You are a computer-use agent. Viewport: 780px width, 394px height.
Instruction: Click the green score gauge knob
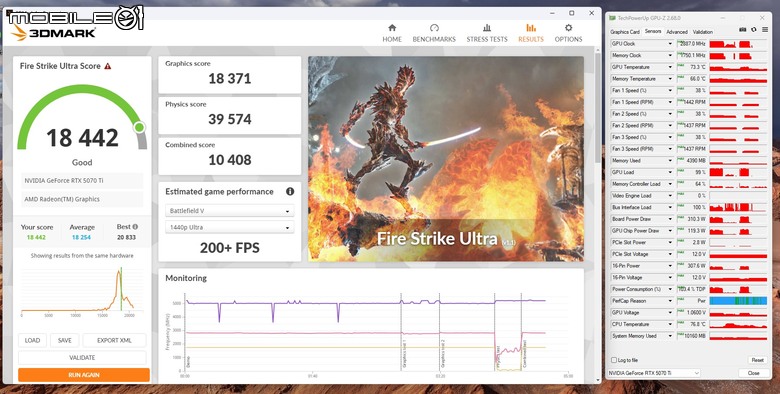click(139, 127)
